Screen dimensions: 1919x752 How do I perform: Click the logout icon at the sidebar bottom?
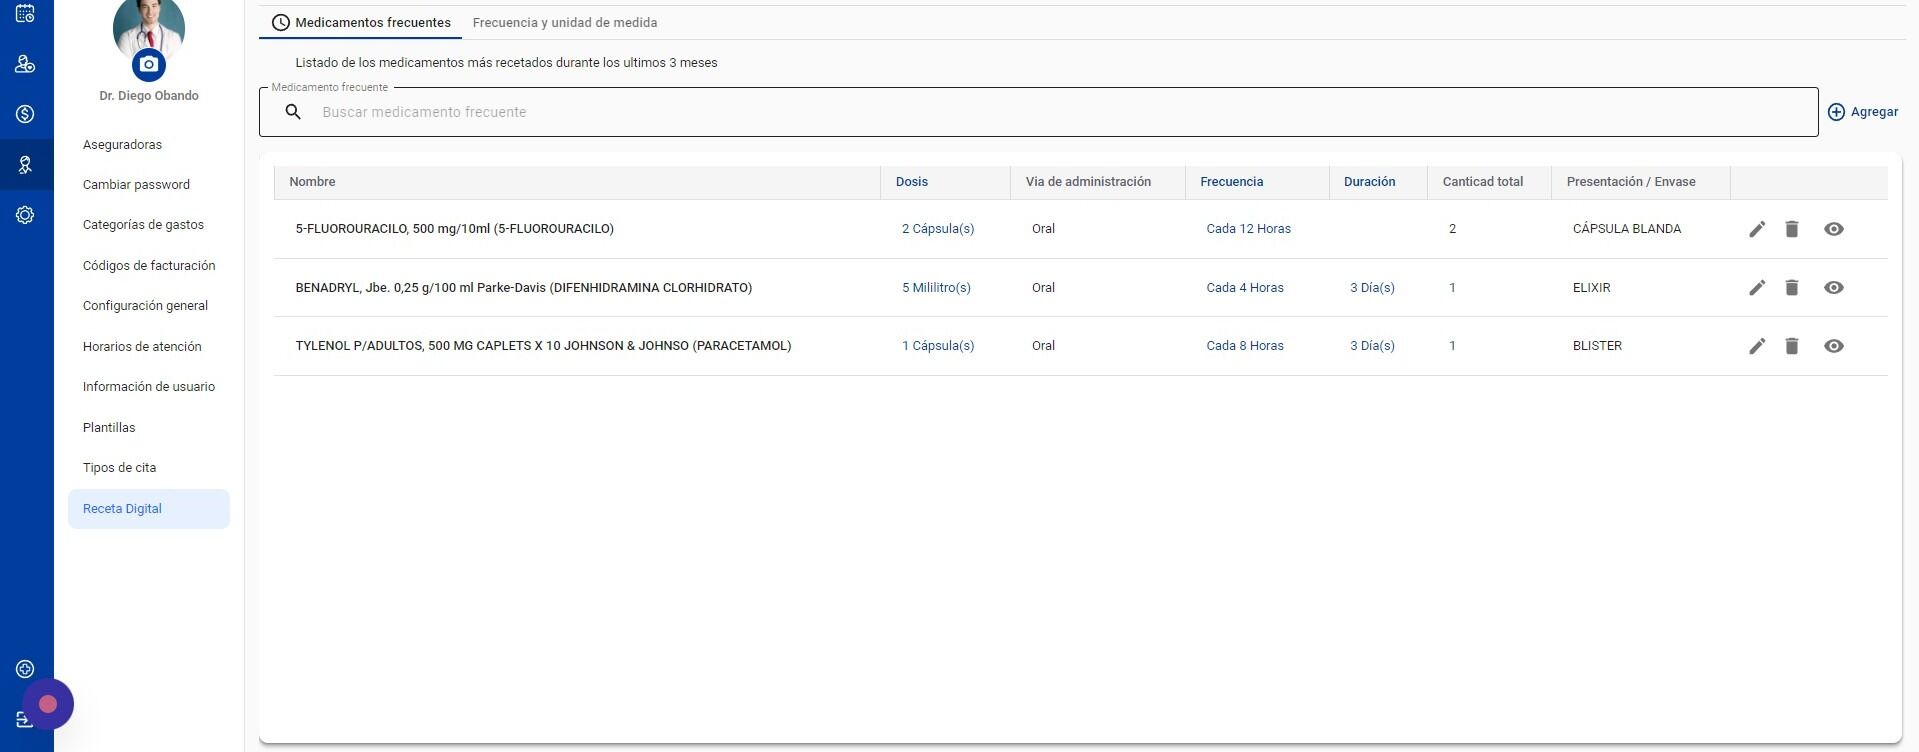(x=25, y=720)
